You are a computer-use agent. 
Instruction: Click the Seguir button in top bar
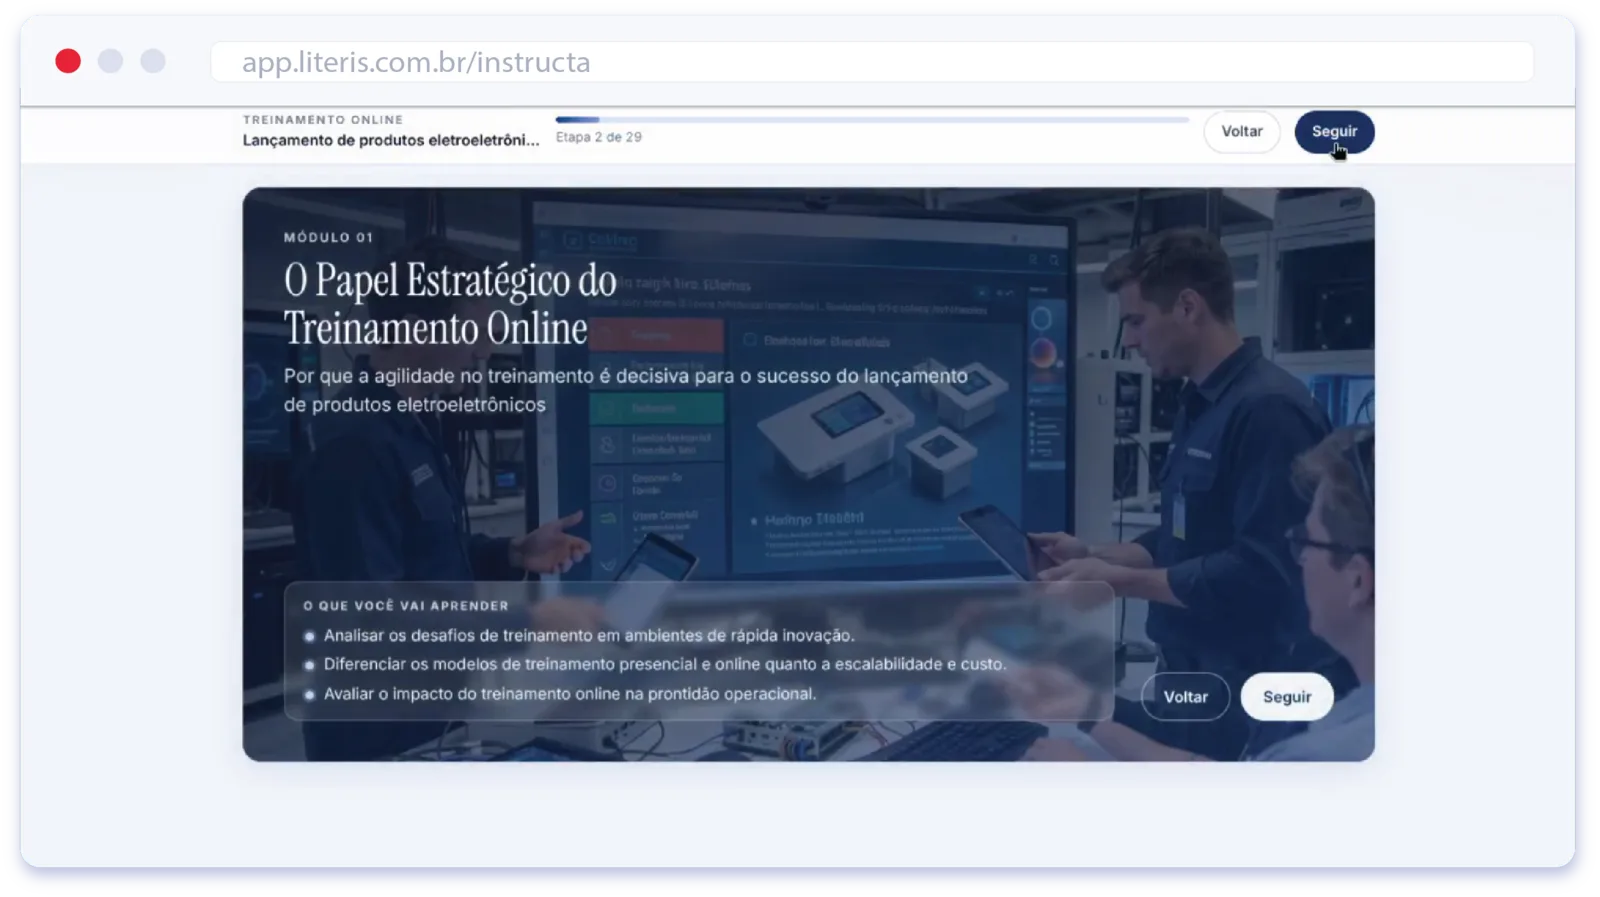coord(1334,132)
